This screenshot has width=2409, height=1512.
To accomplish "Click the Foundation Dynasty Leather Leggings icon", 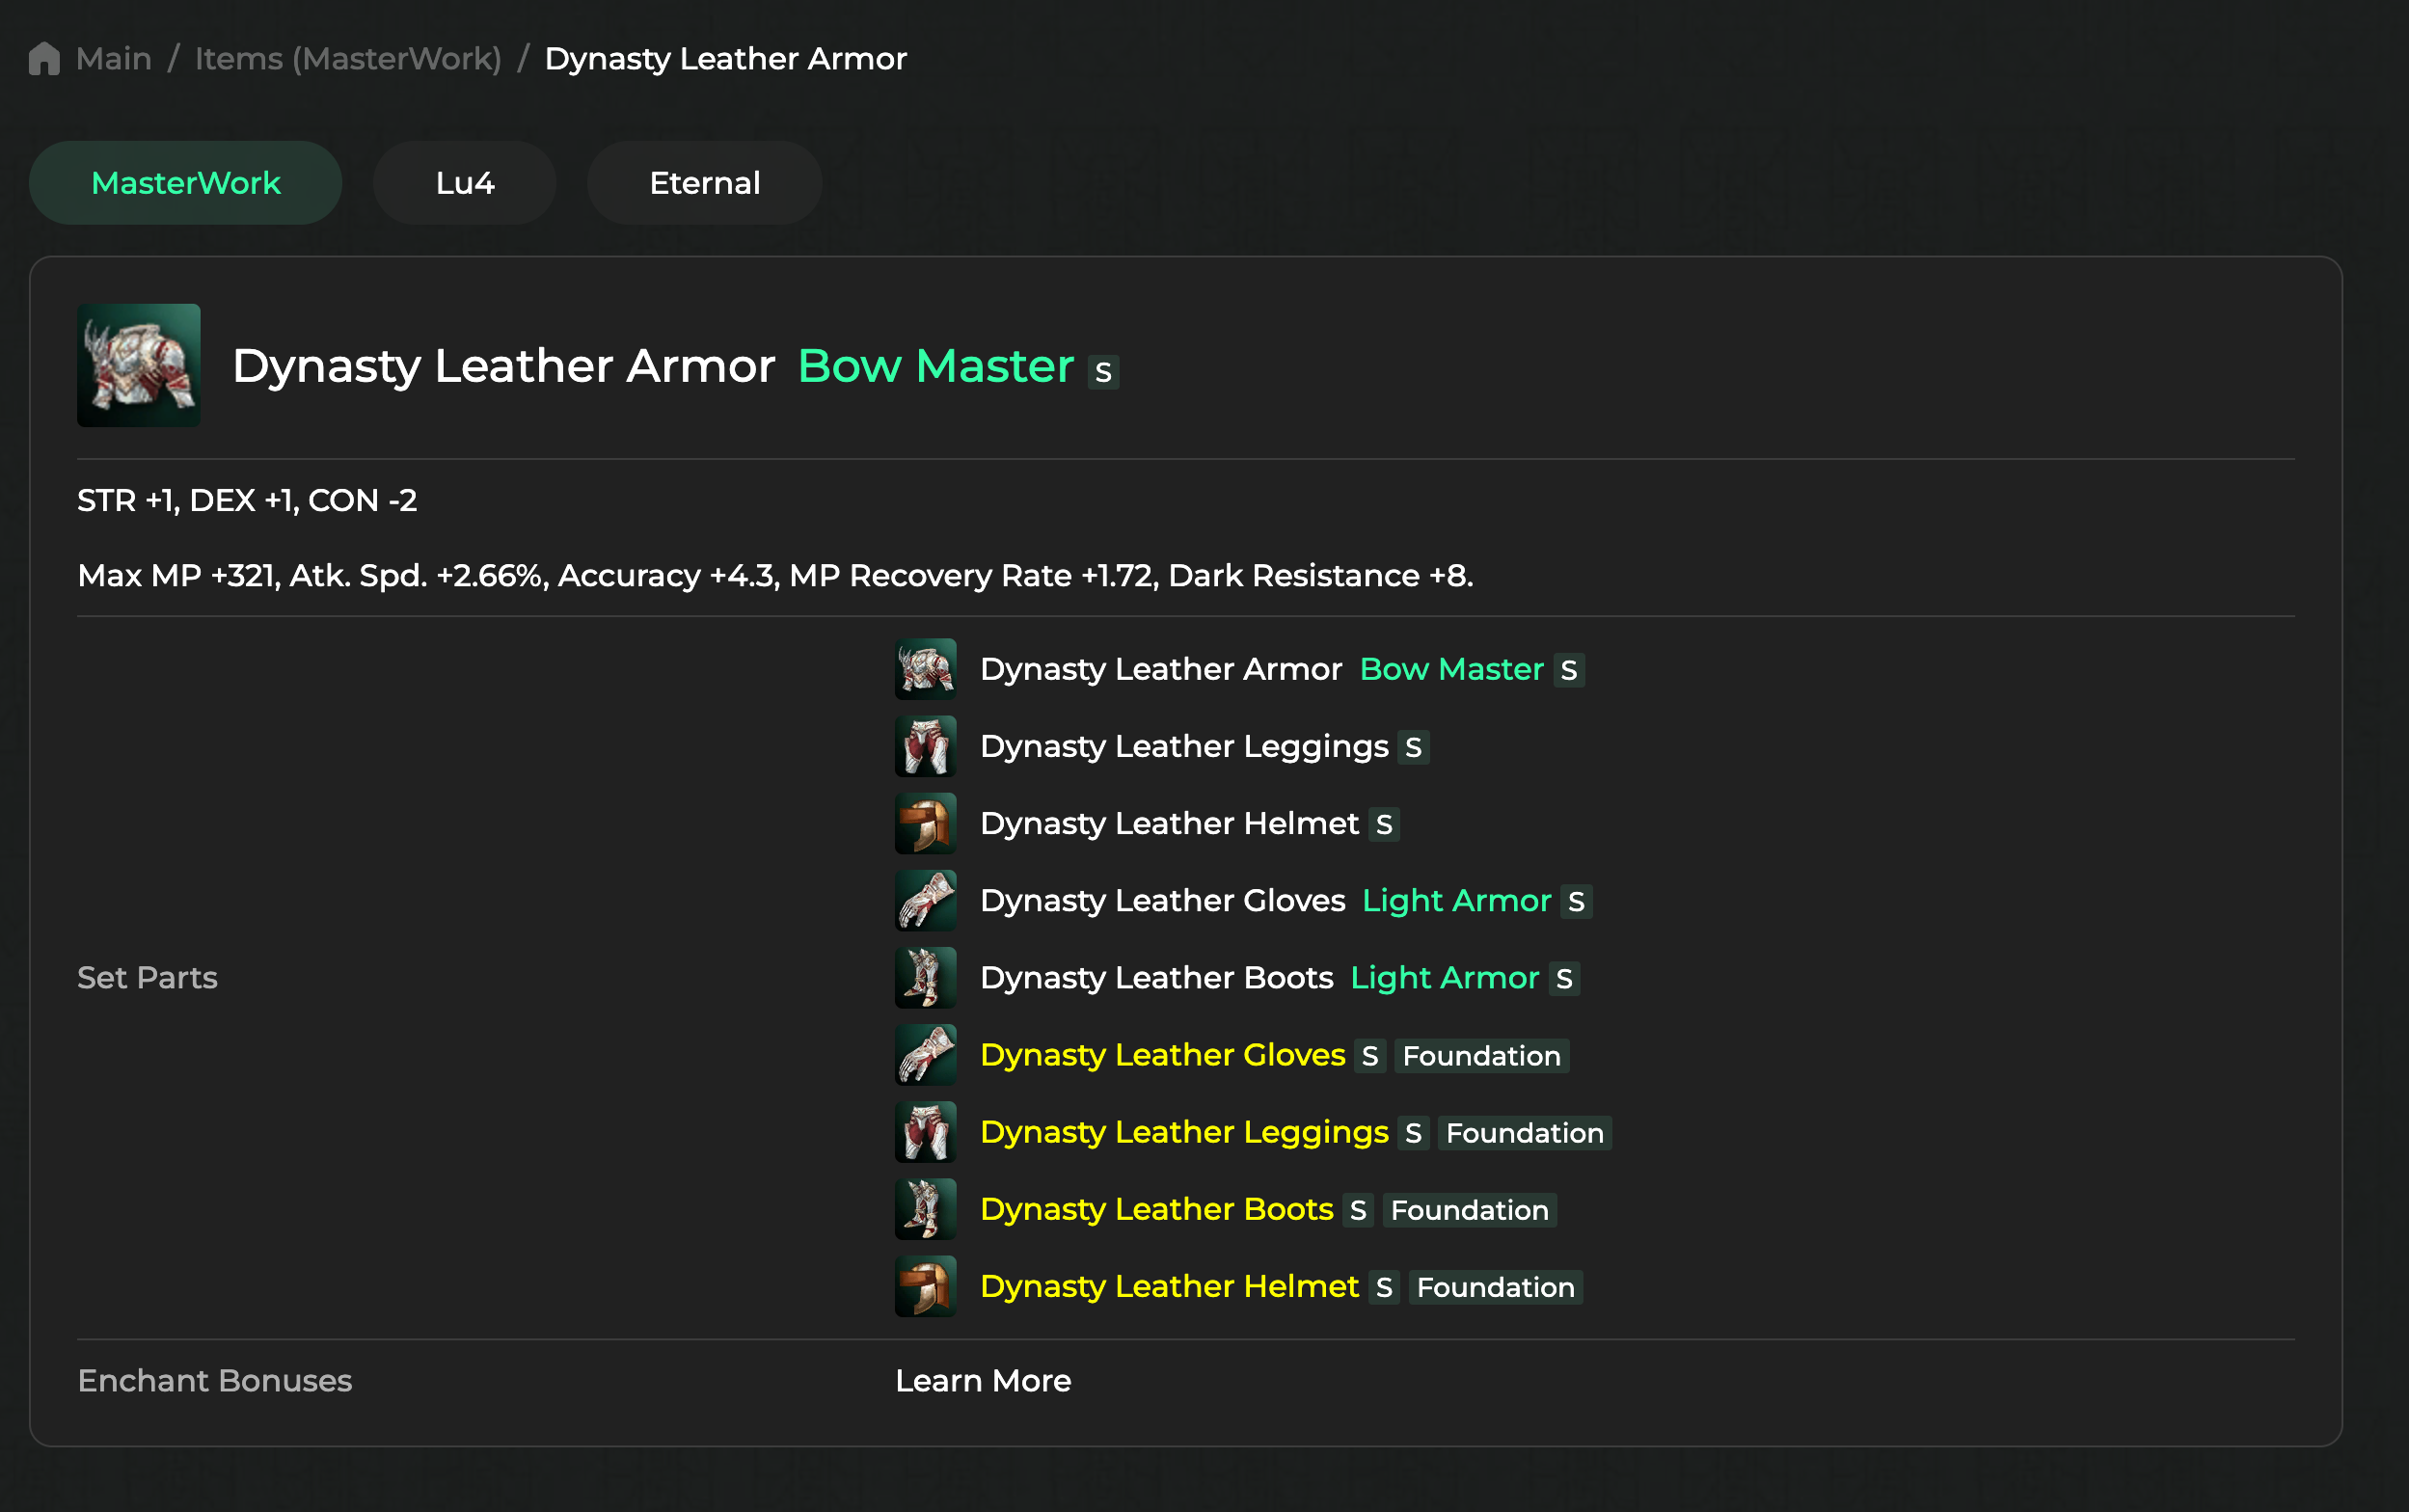I will [925, 1132].
